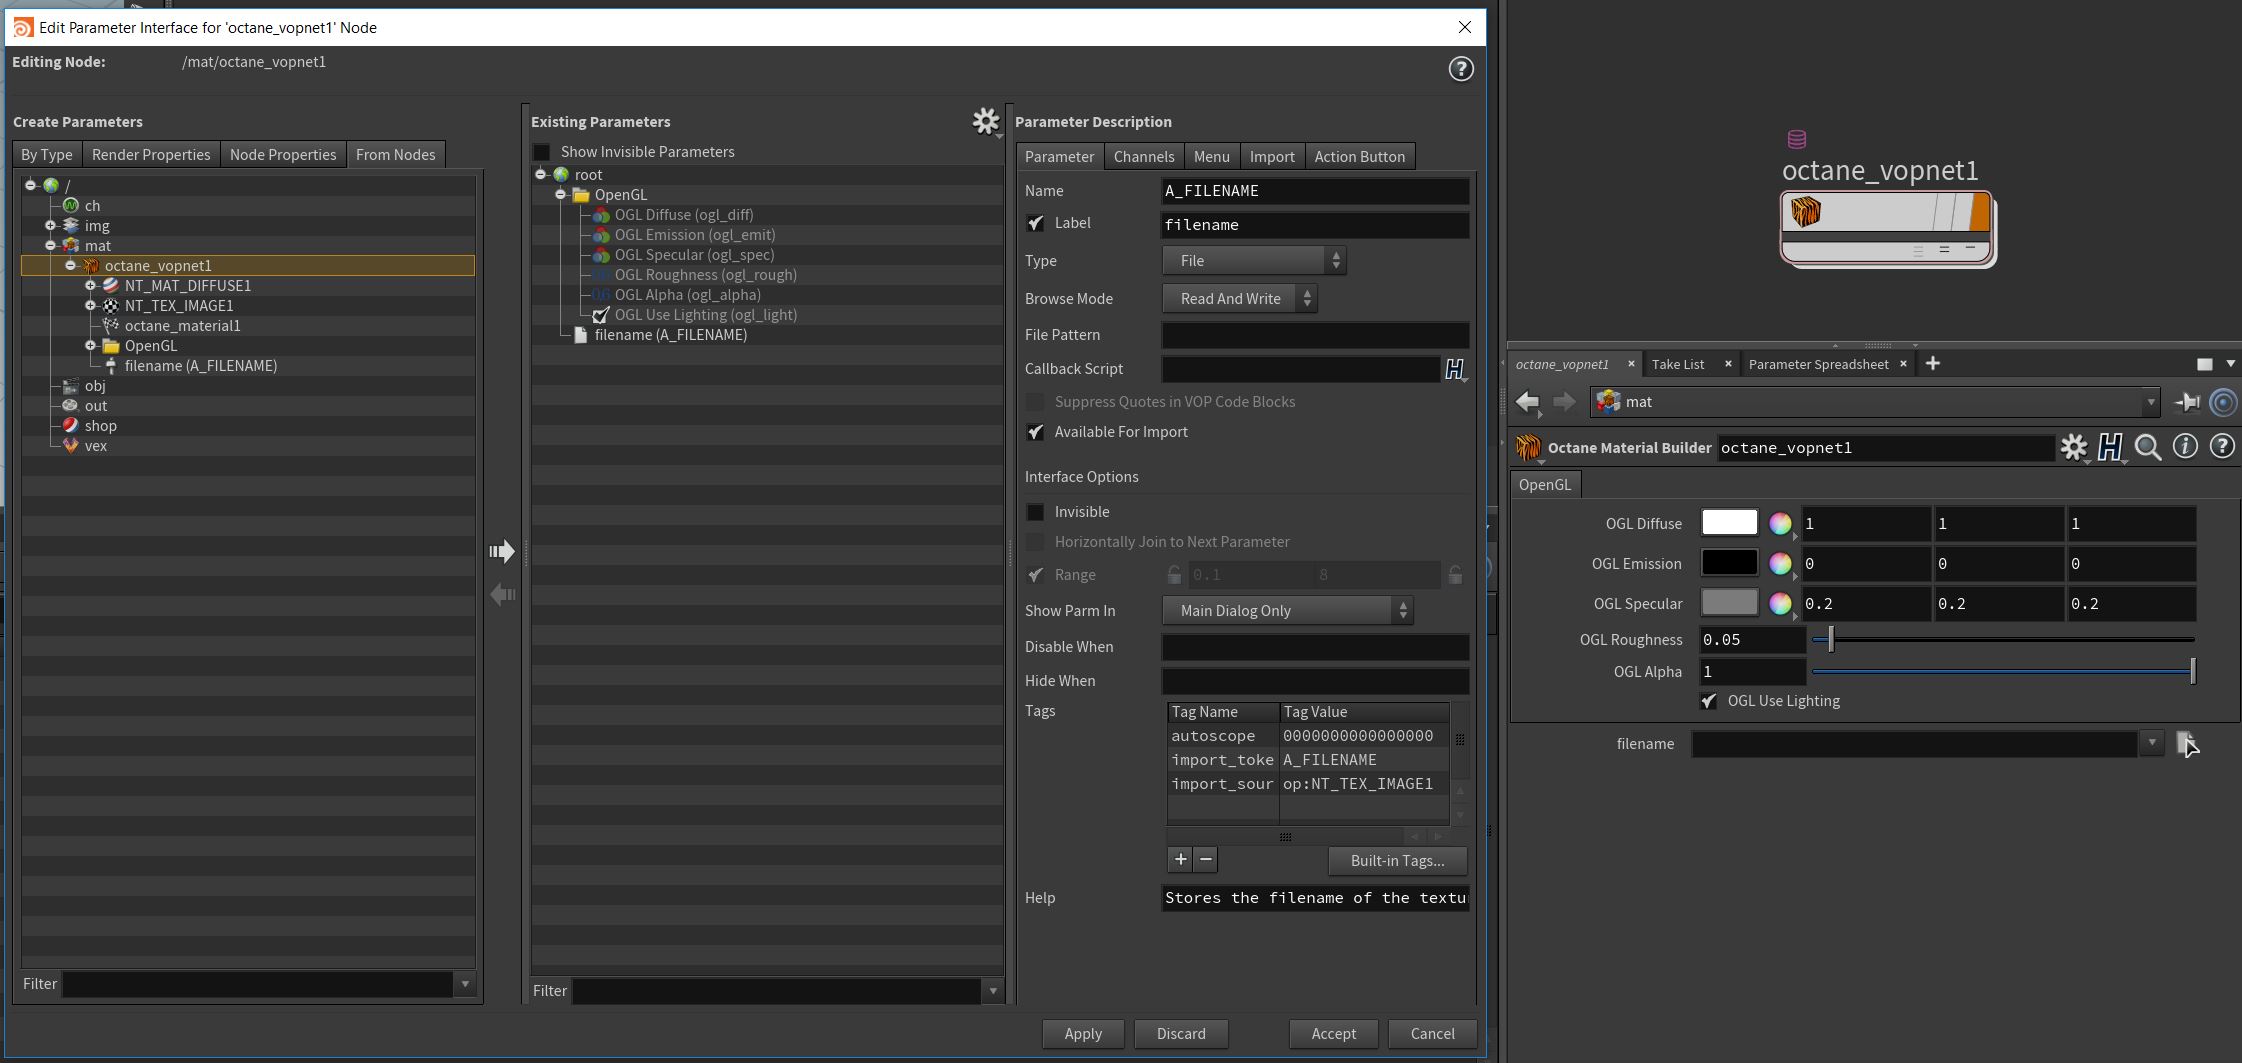Click the HScript H icon in the parameter pane
This screenshot has height=1063, width=2242.
(2111, 447)
